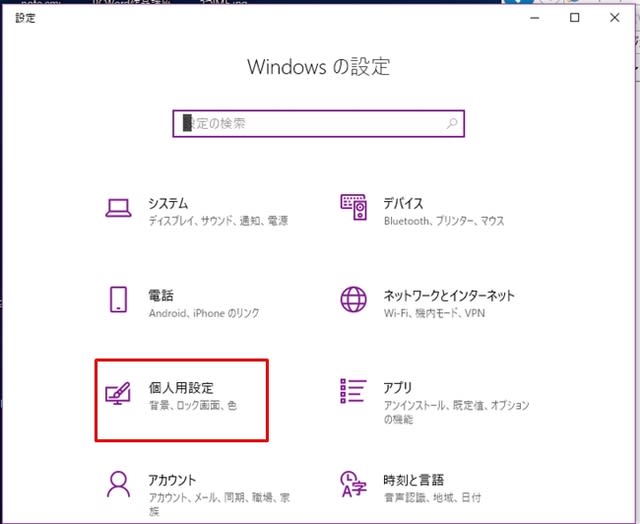The width and height of the screenshot is (640, 524).
Task: Click the 設定の検索 search field
Action: pos(319,124)
